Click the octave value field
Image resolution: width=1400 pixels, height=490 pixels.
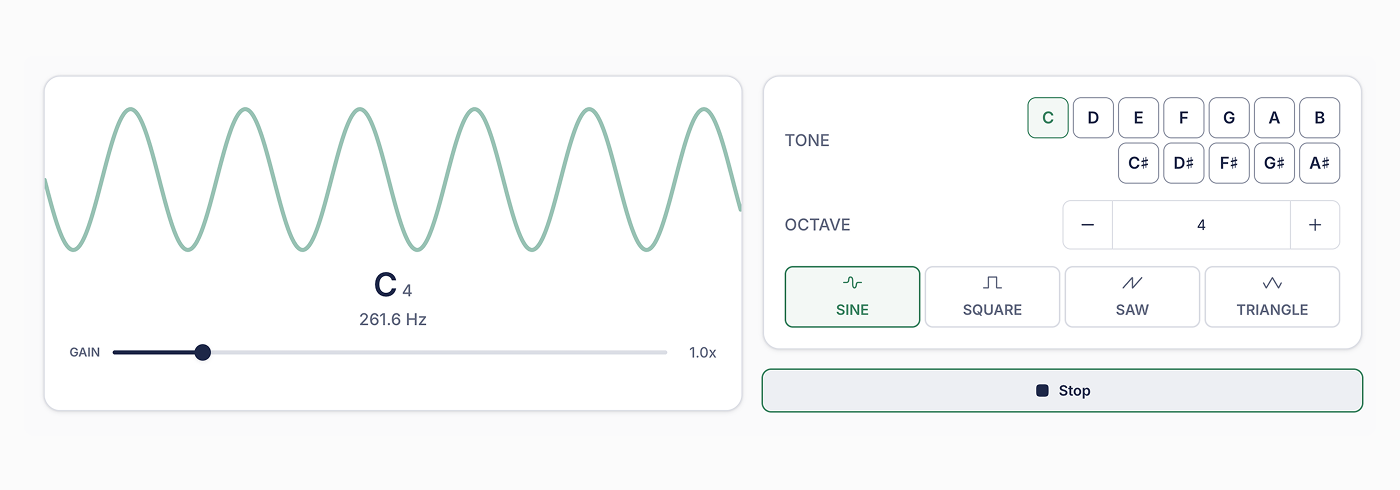click(1201, 225)
